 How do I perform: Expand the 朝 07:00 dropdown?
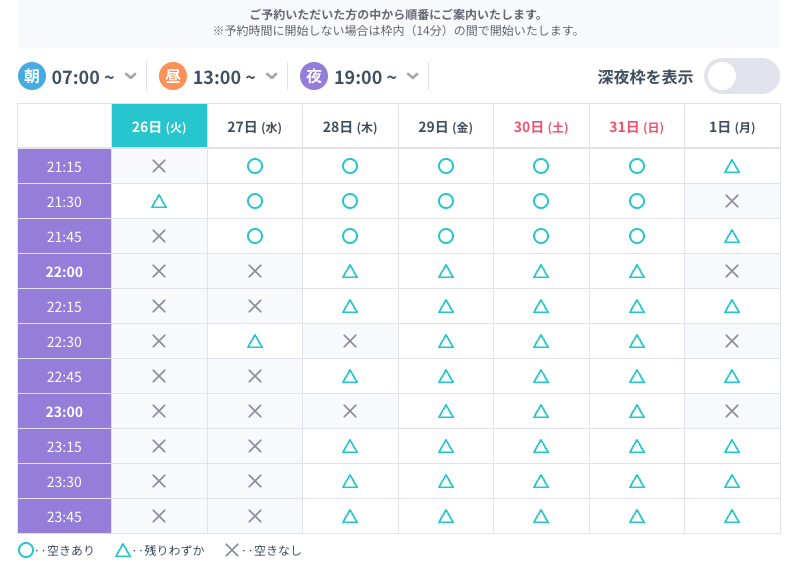[131, 77]
